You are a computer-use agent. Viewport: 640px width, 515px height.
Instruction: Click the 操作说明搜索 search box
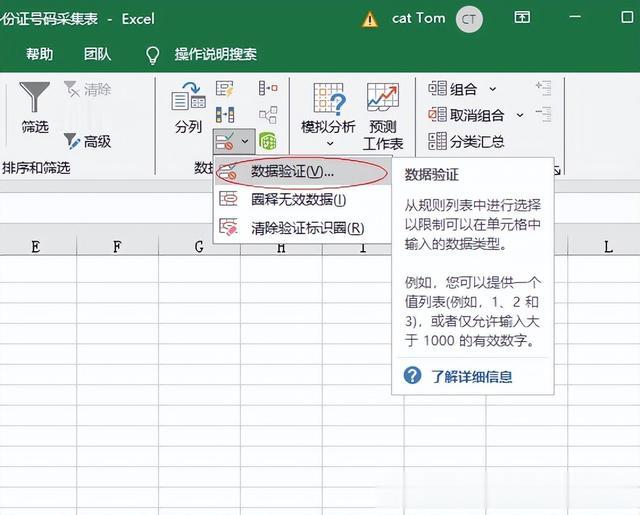(x=216, y=54)
